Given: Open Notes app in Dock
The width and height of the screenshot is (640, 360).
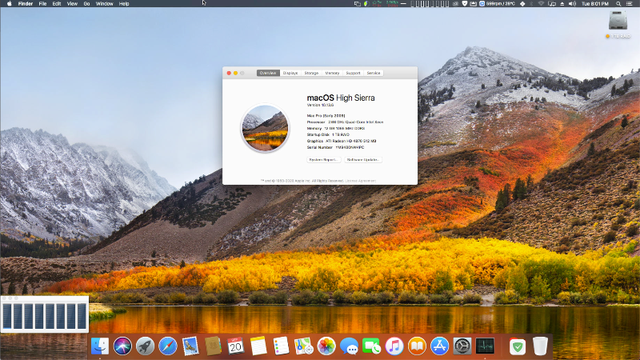Looking at the screenshot, I should (x=258, y=346).
